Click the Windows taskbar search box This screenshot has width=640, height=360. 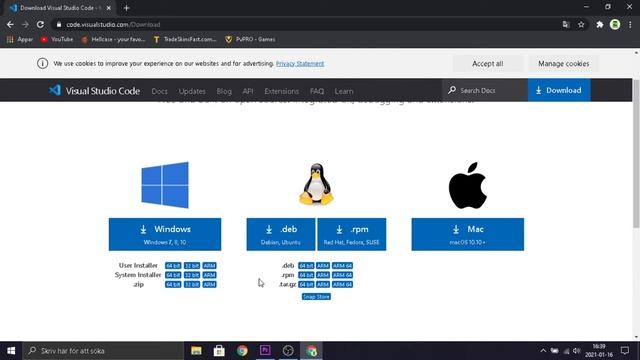[x=103, y=351]
